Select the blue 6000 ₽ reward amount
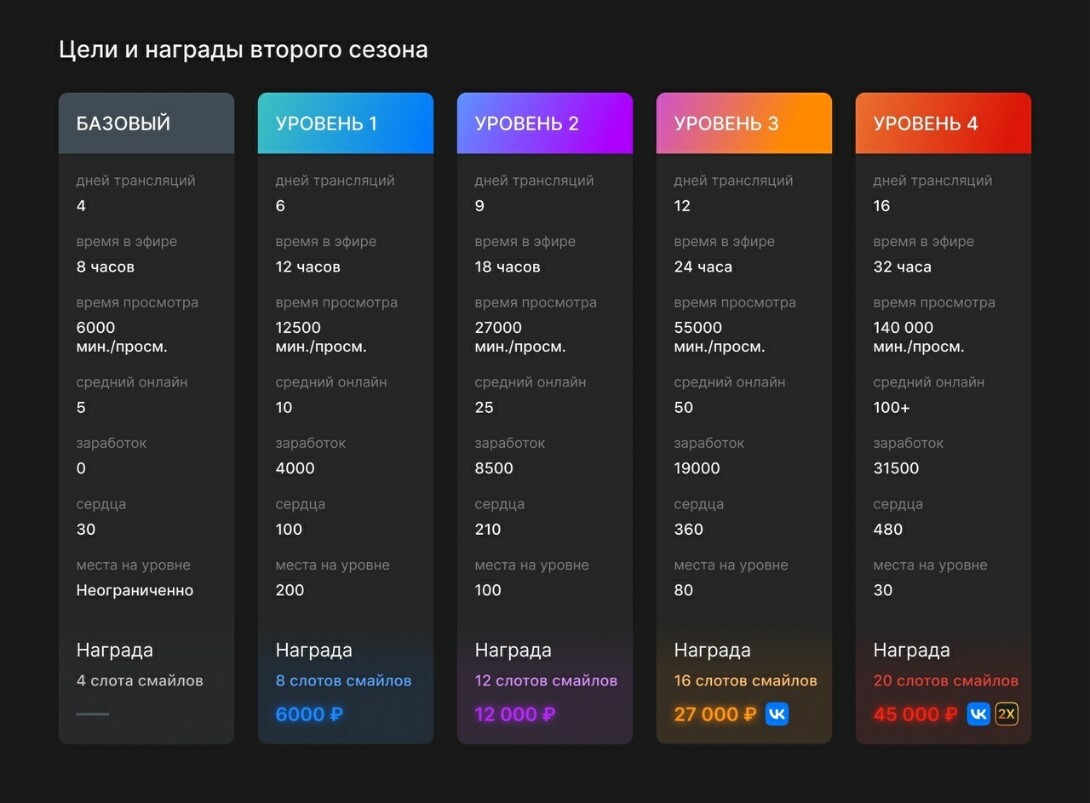1090x803 pixels. (x=308, y=714)
